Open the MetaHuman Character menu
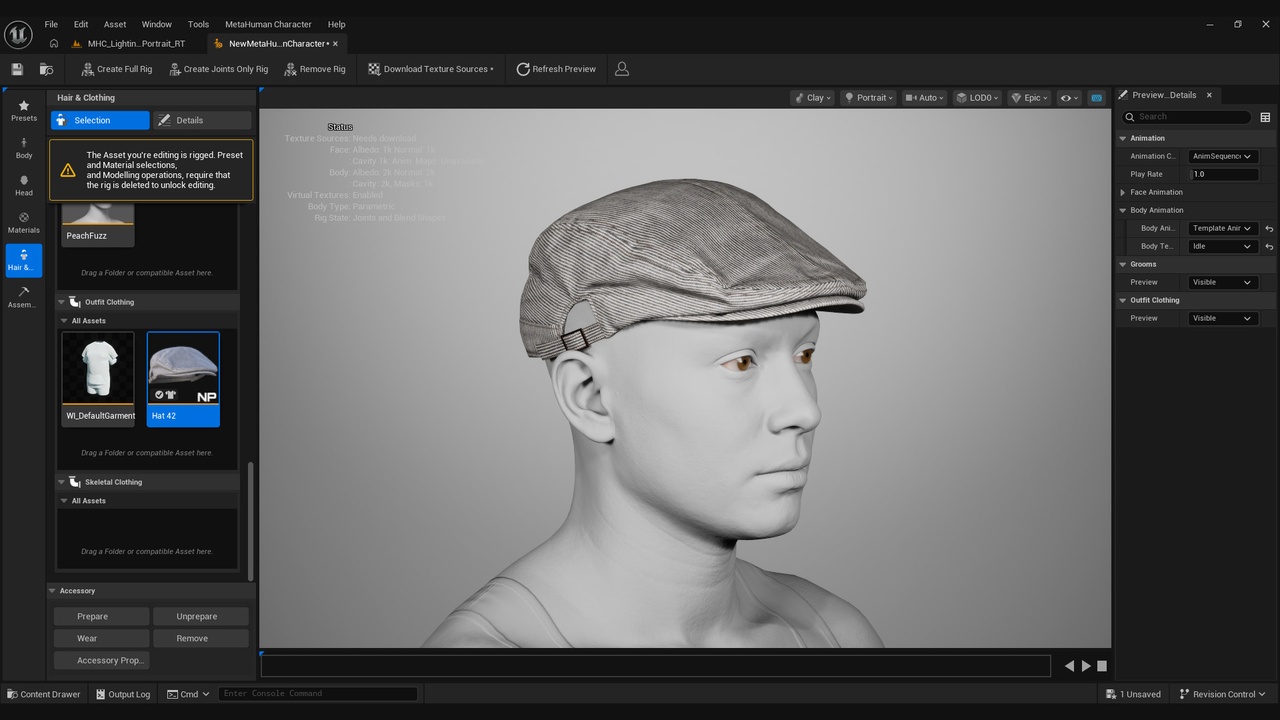The image size is (1280, 720). click(x=268, y=24)
